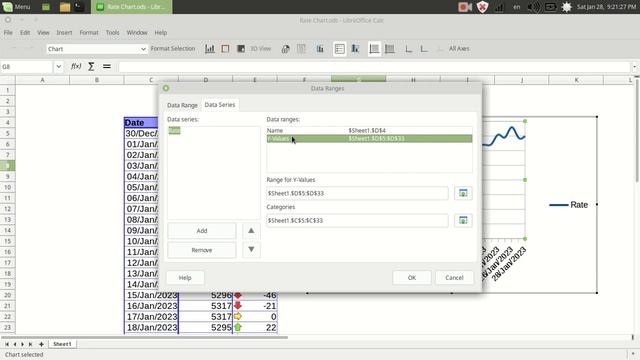Go to first sheet navigation arrow
This screenshot has width=640, height=360.
(x=7, y=344)
